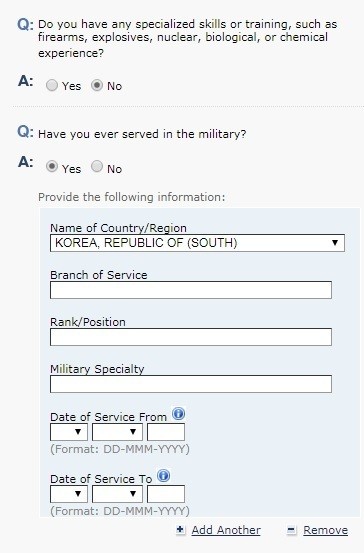Open the month dropdown for Service To
The height and width of the screenshot is (553, 364).
pos(117,494)
